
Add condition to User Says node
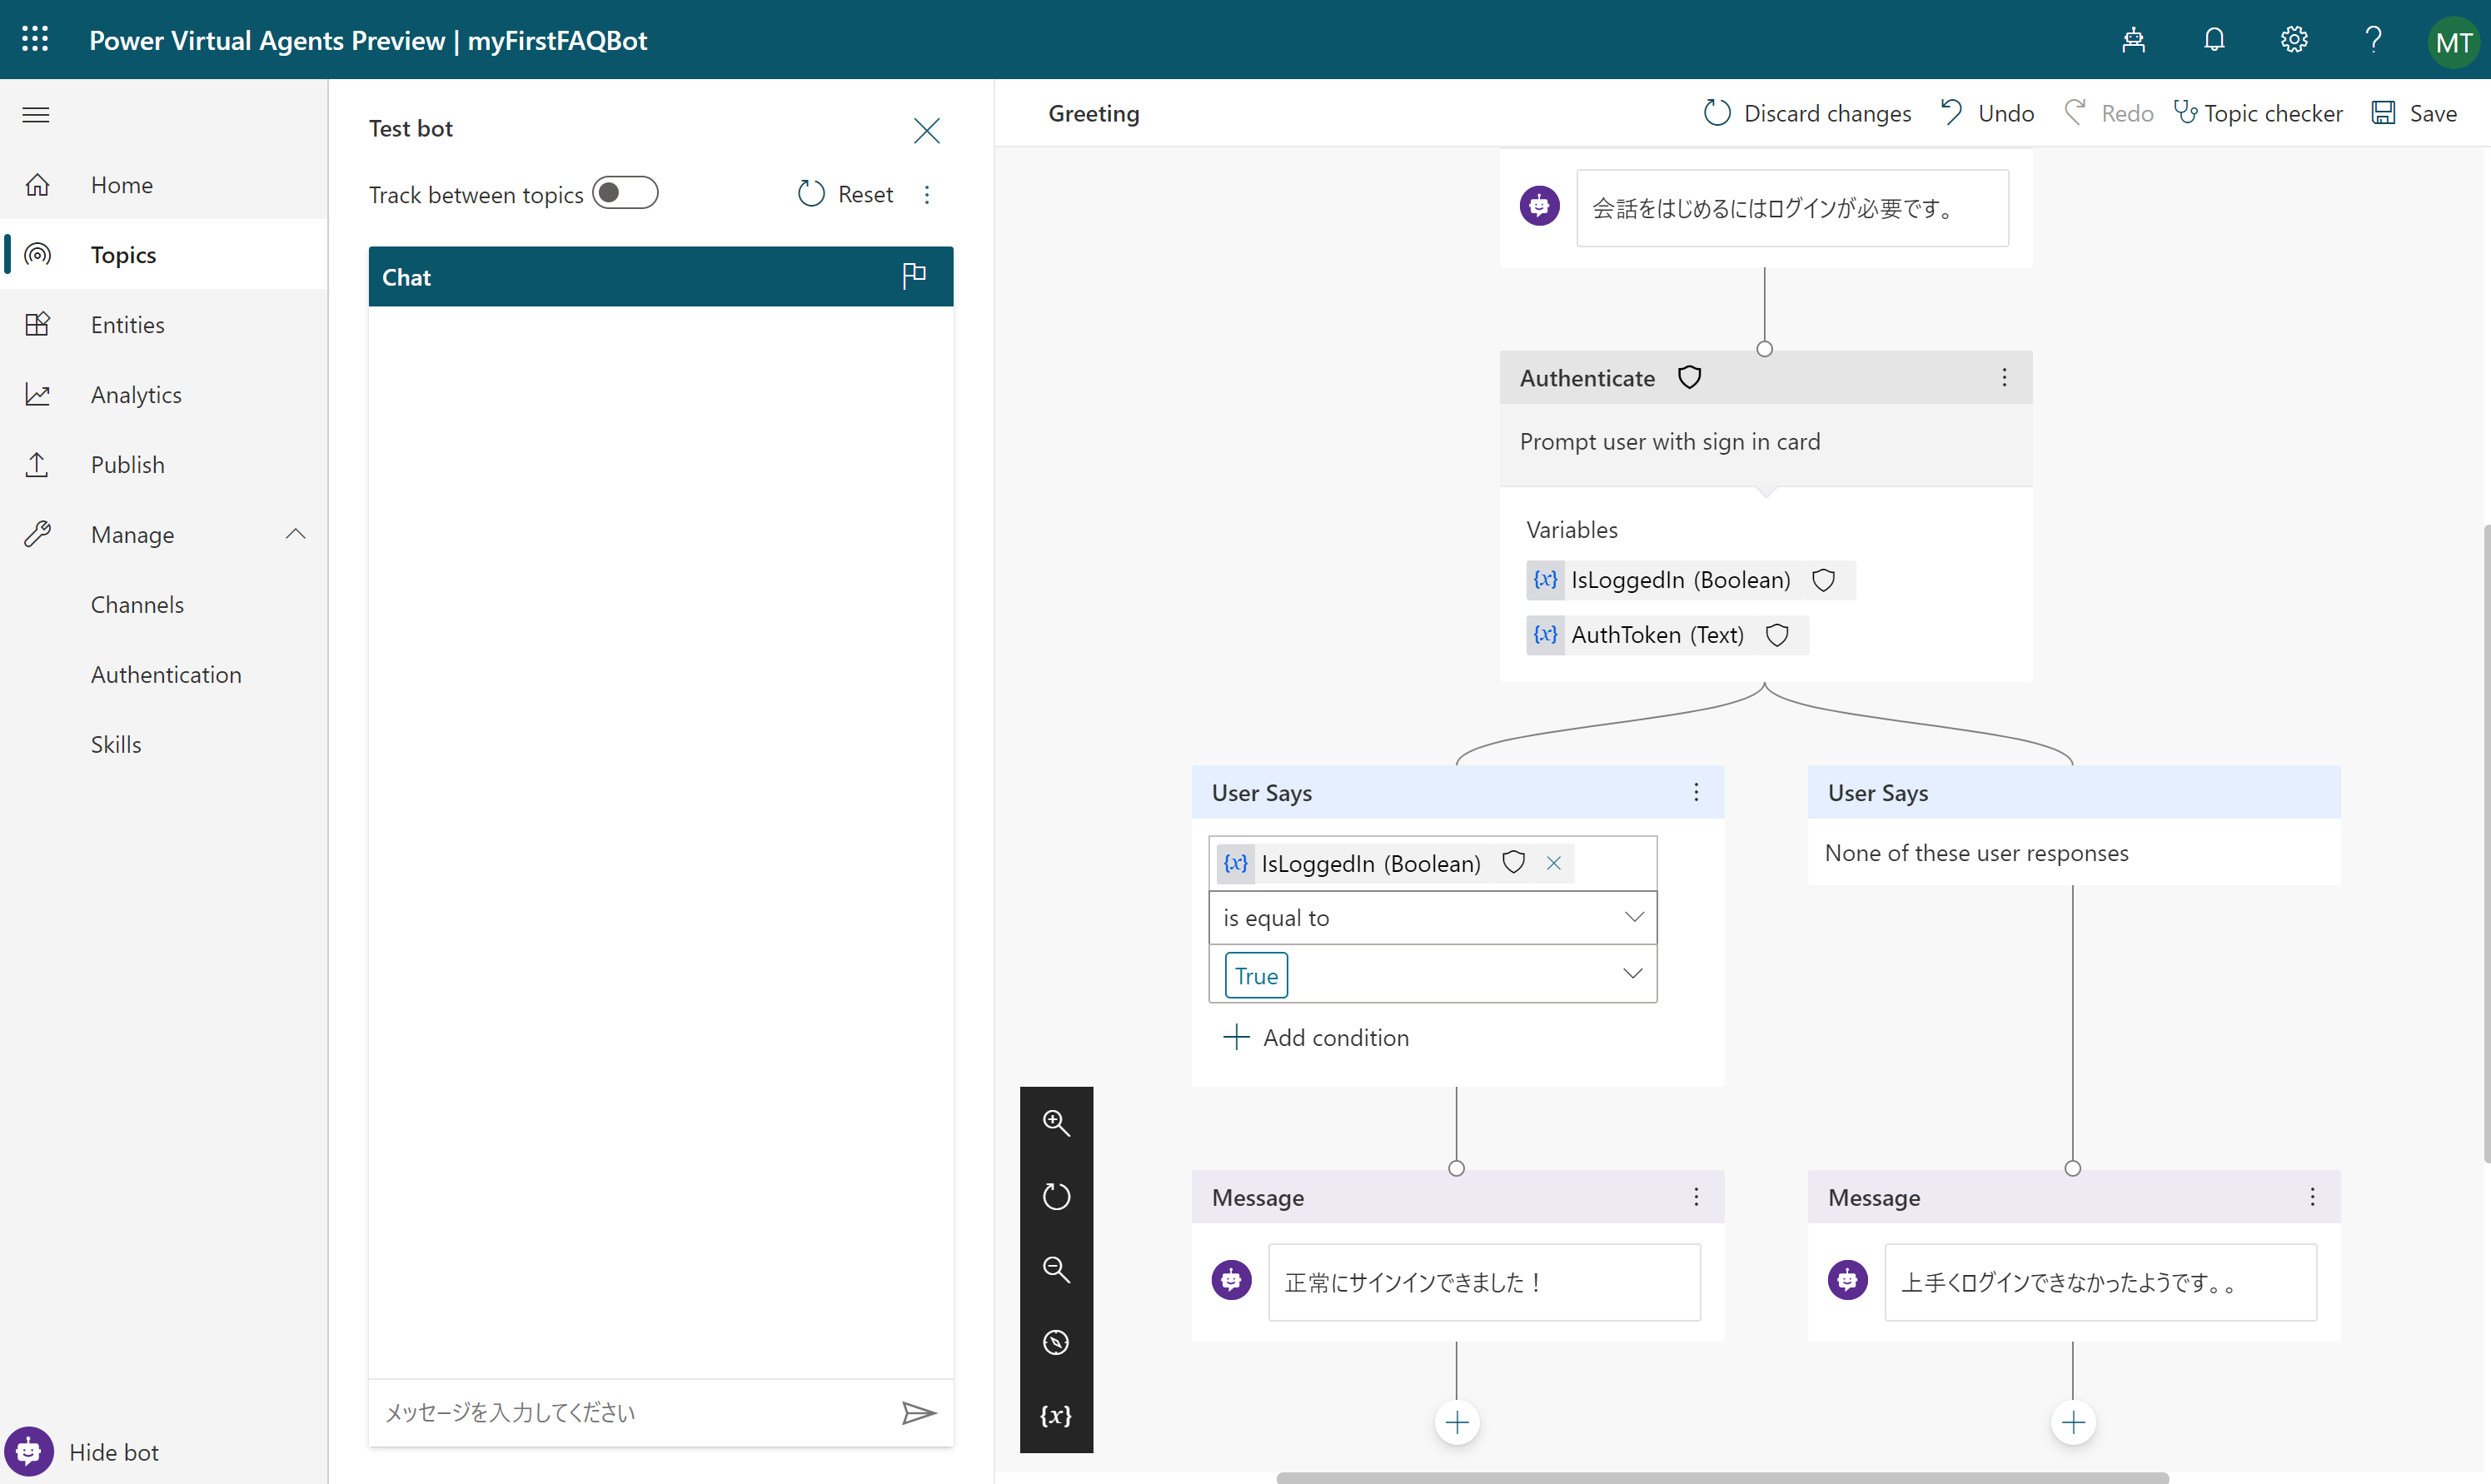[1316, 1037]
